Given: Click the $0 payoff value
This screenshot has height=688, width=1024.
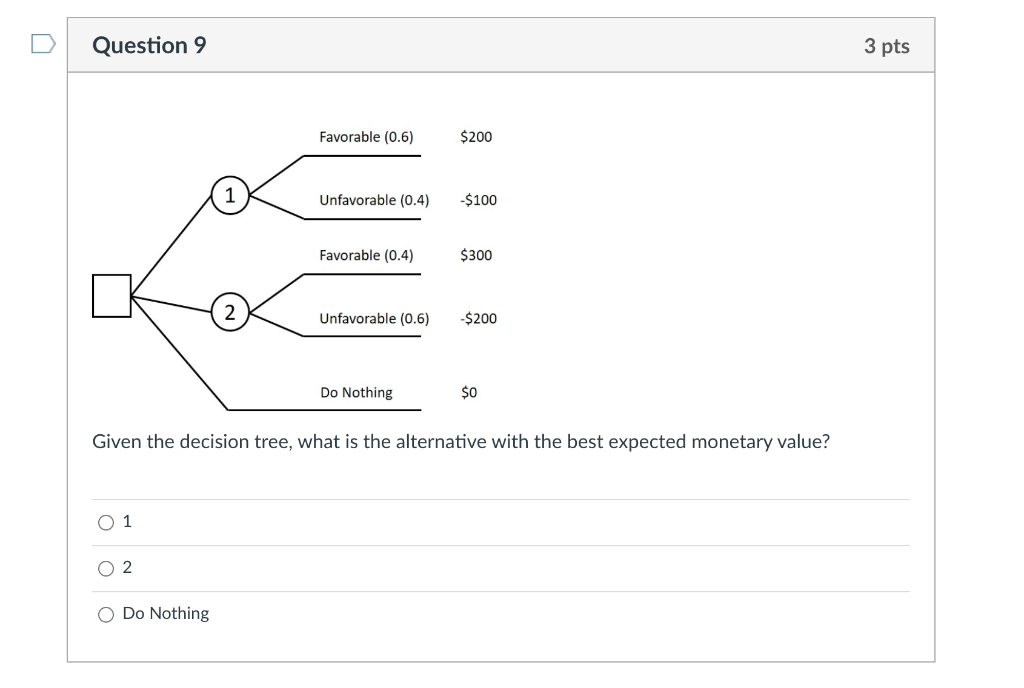Looking at the screenshot, I should 469,393.
